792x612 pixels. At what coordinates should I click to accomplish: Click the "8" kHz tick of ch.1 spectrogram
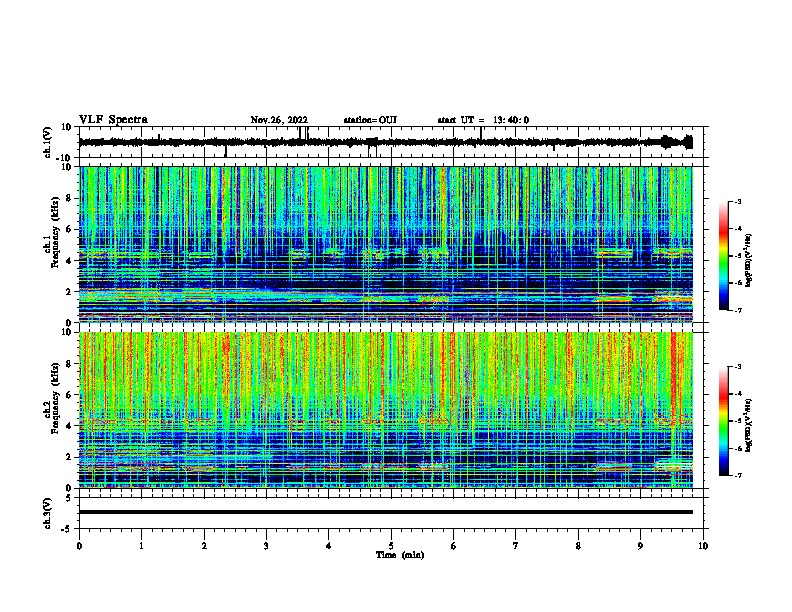click(x=69, y=198)
